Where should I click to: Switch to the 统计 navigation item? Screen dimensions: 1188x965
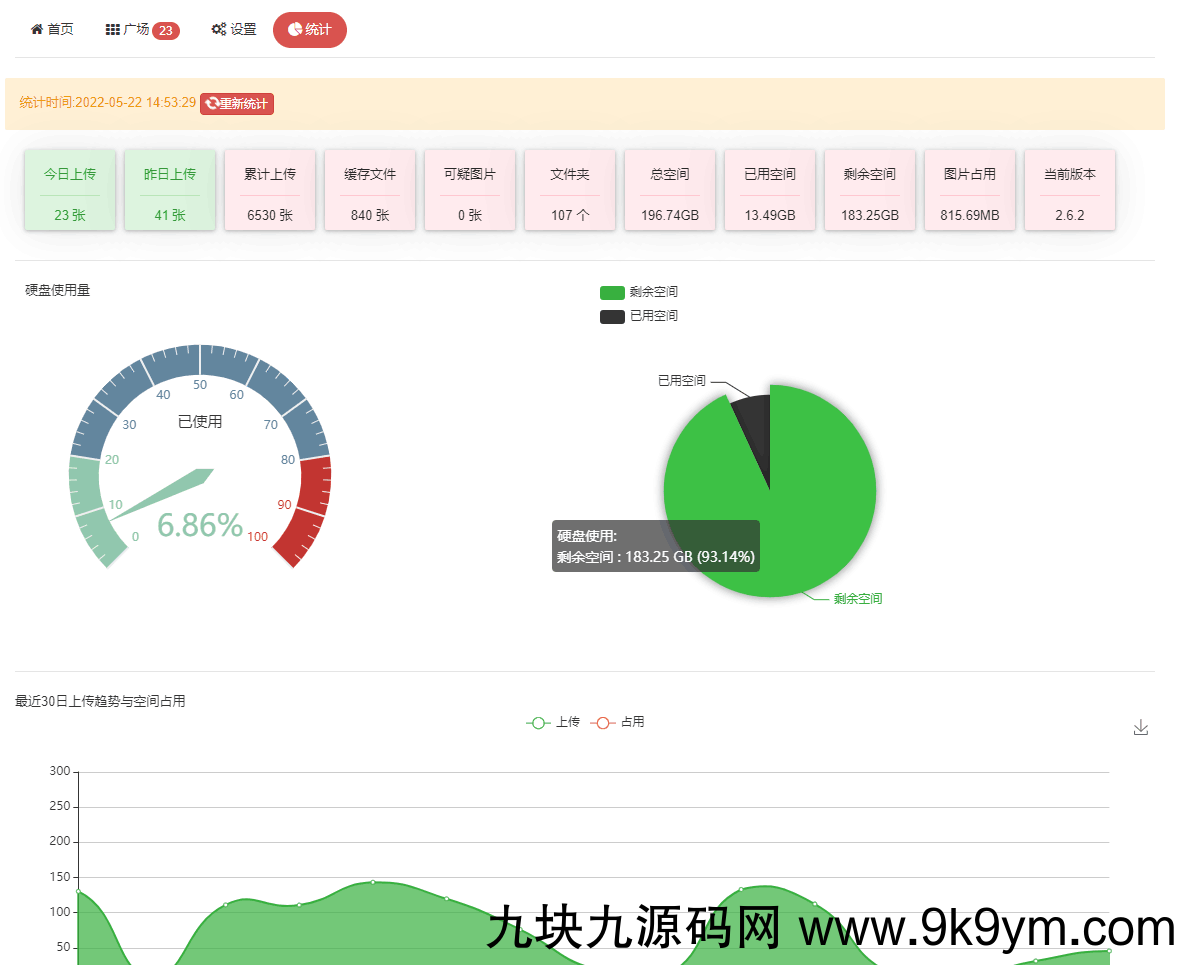pyautogui.click(x=310, y=29)
